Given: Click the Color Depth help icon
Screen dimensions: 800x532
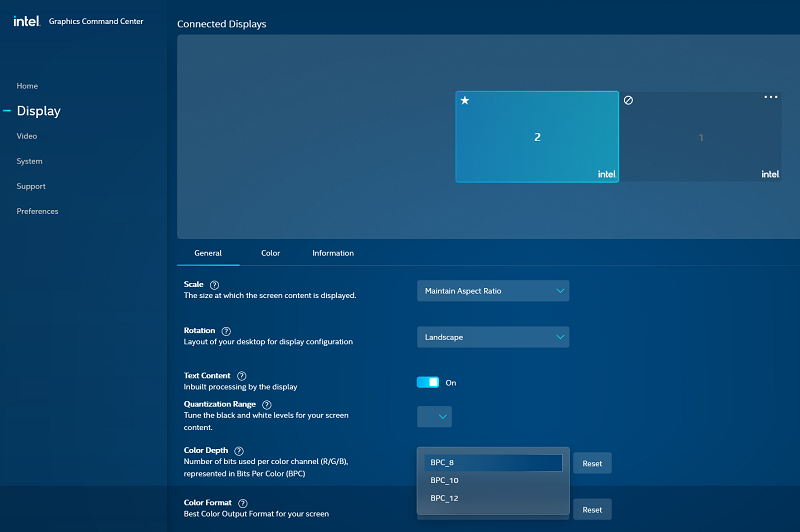Looking at the screenshot, I should click(239, 451).
